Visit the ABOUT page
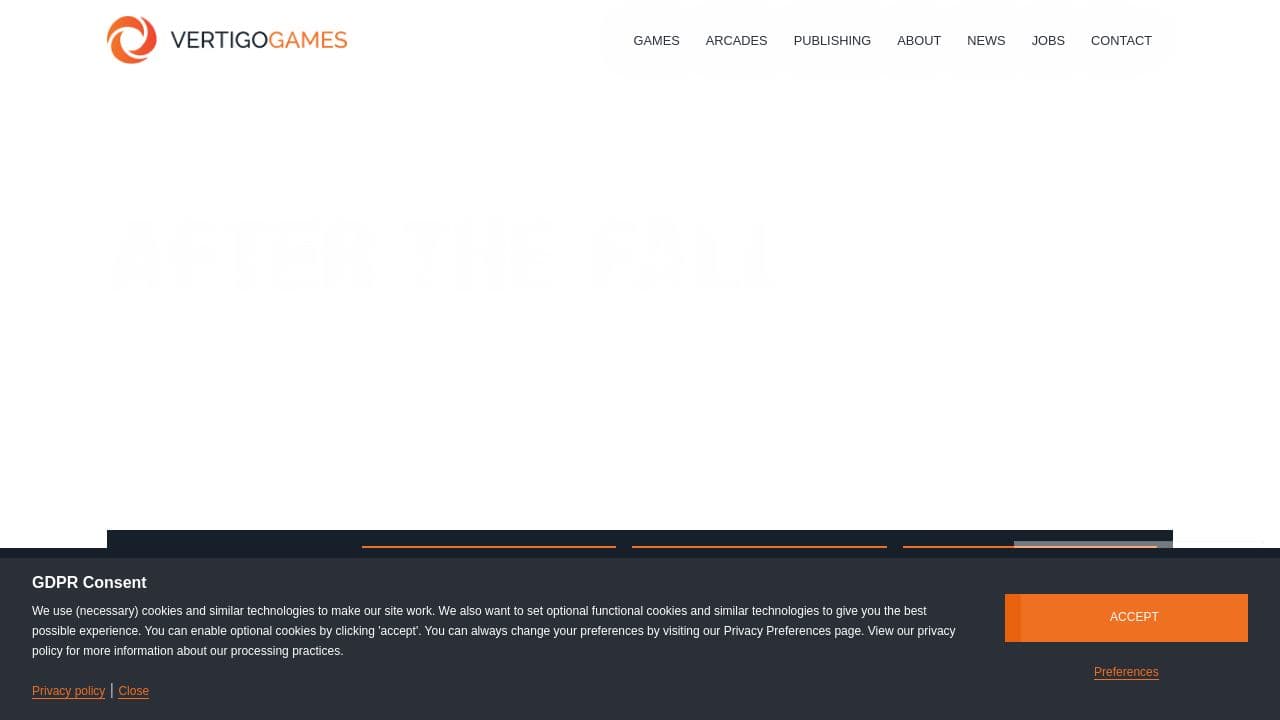The height and width of the screenshot is (720, 1280). pos(919,41)
